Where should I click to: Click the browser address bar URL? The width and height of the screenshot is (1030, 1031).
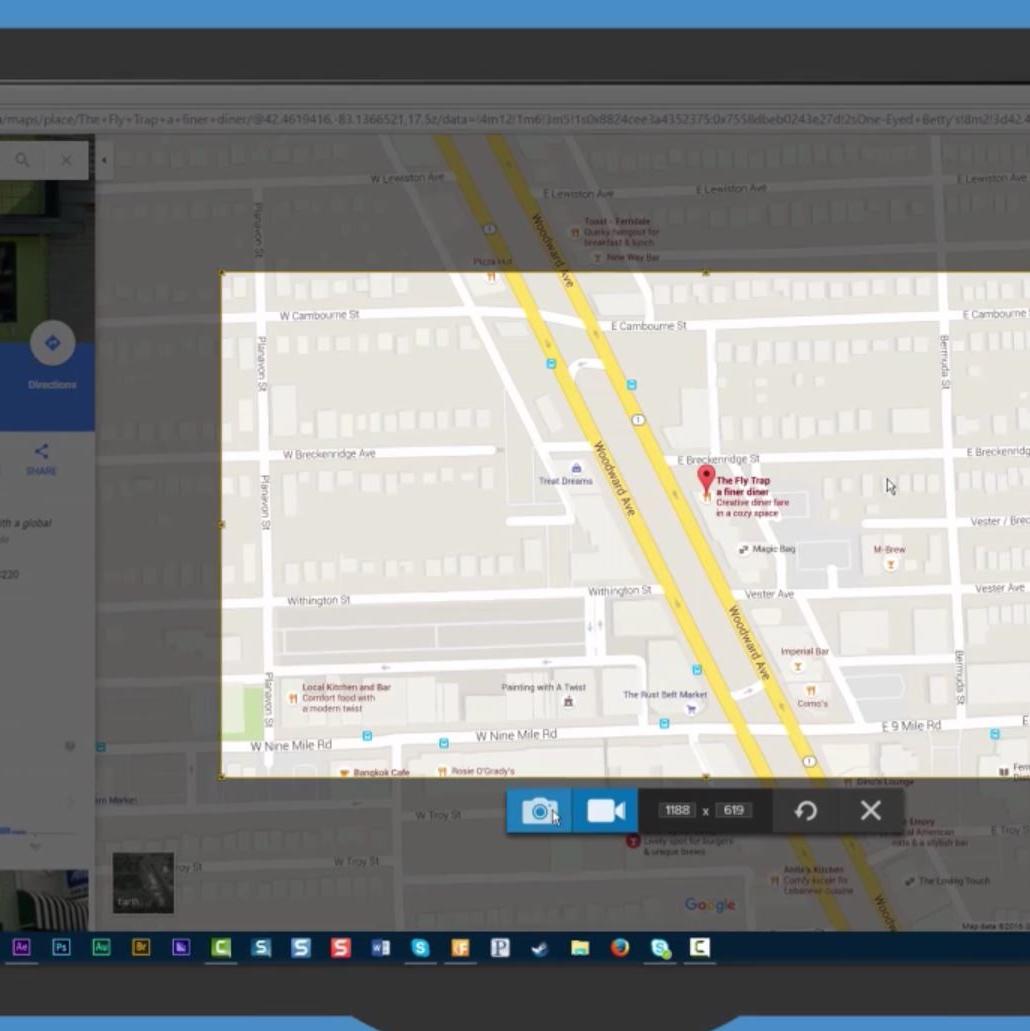click(515, 120)
